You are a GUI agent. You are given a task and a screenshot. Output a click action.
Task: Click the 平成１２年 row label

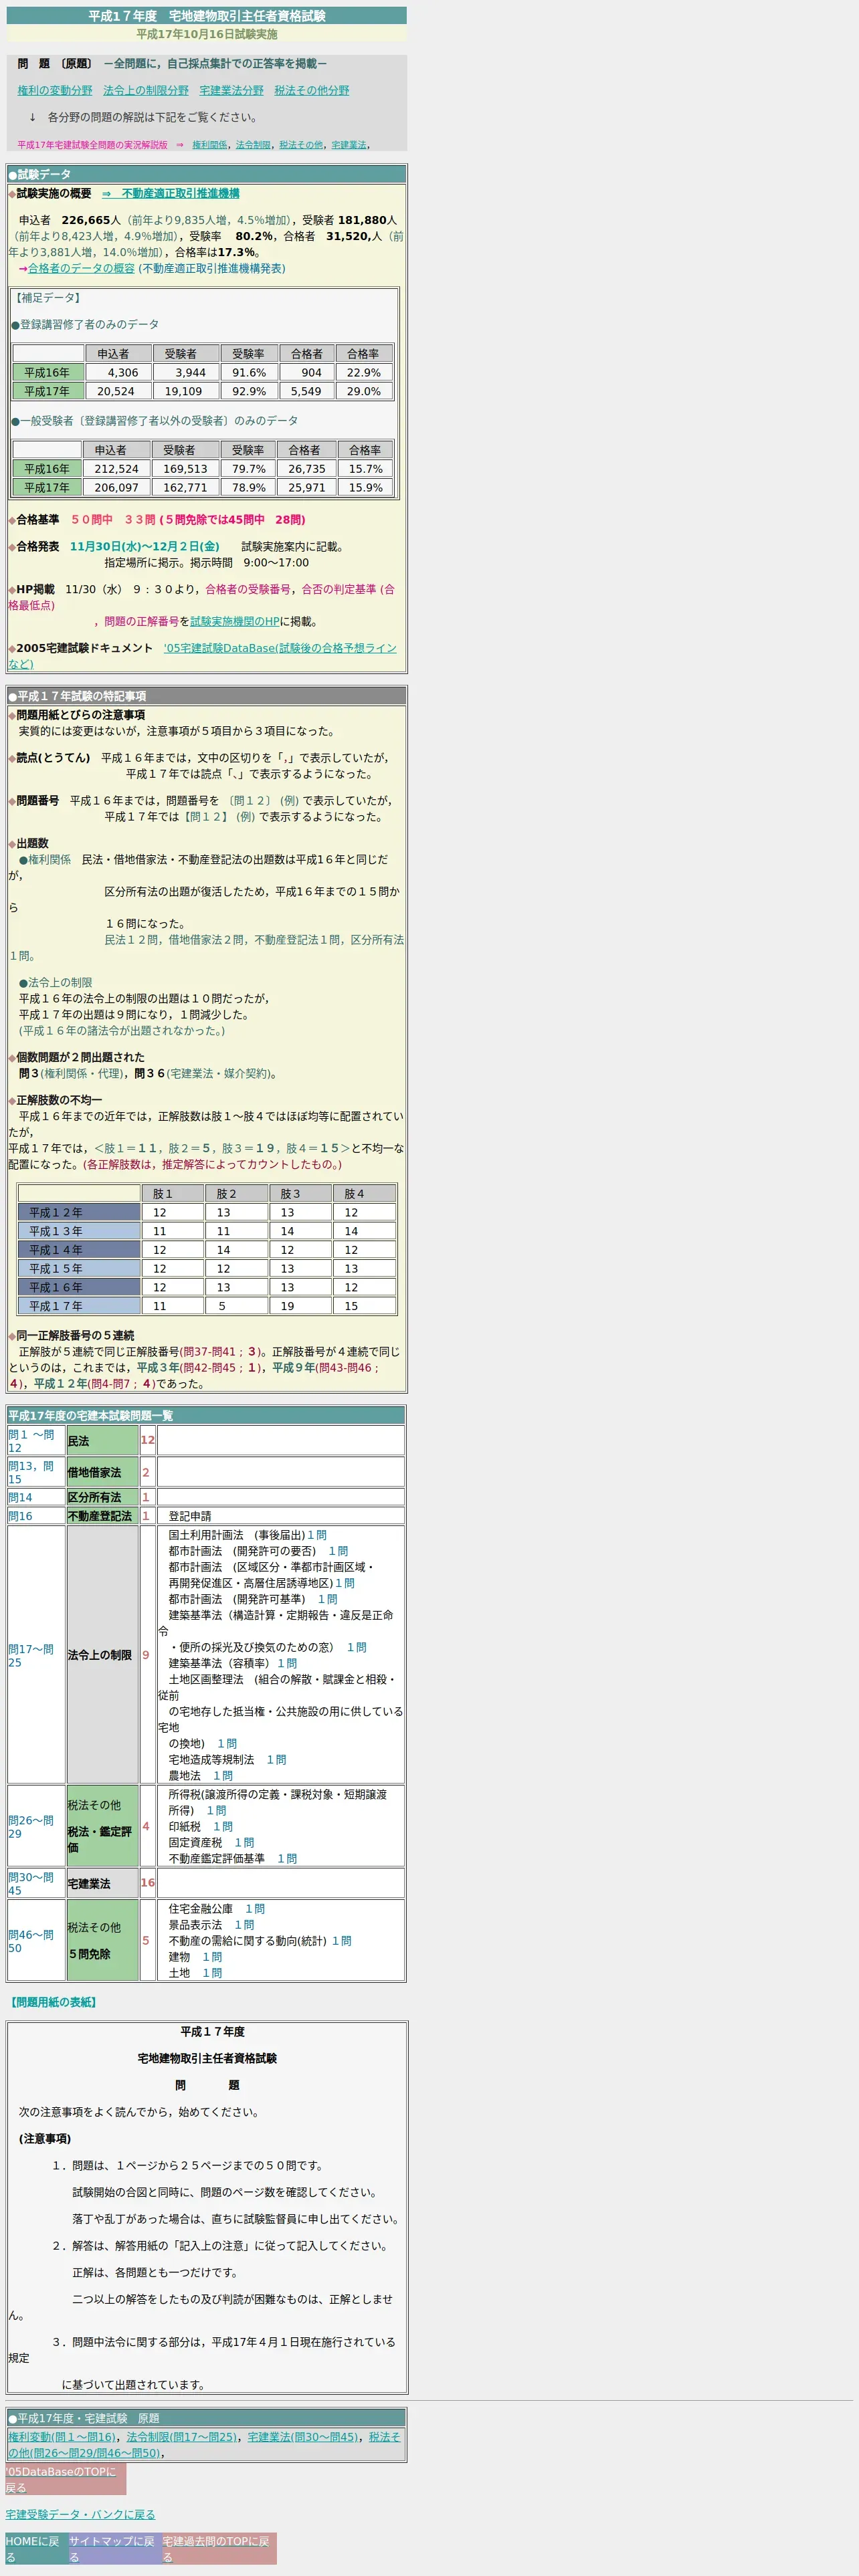tap(79, 1212)
